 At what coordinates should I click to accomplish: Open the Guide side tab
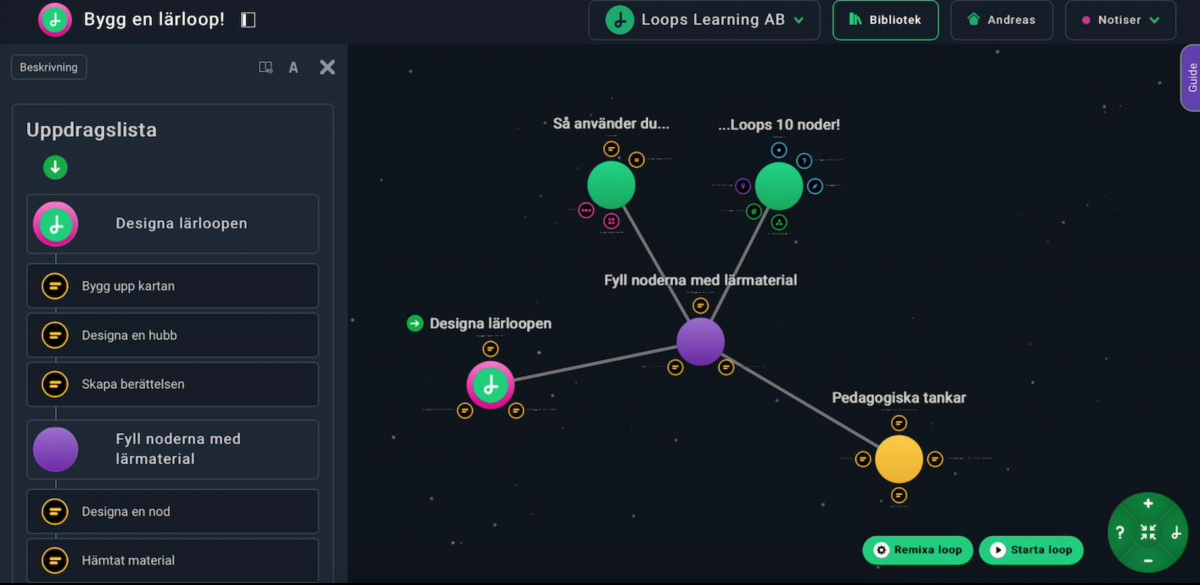(x=1191, y=78)
